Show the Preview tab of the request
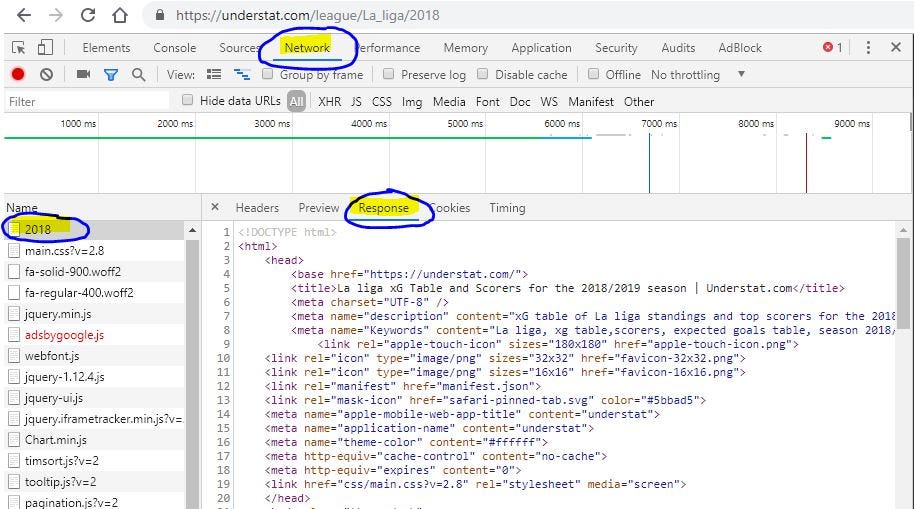 tap(318, 208)
